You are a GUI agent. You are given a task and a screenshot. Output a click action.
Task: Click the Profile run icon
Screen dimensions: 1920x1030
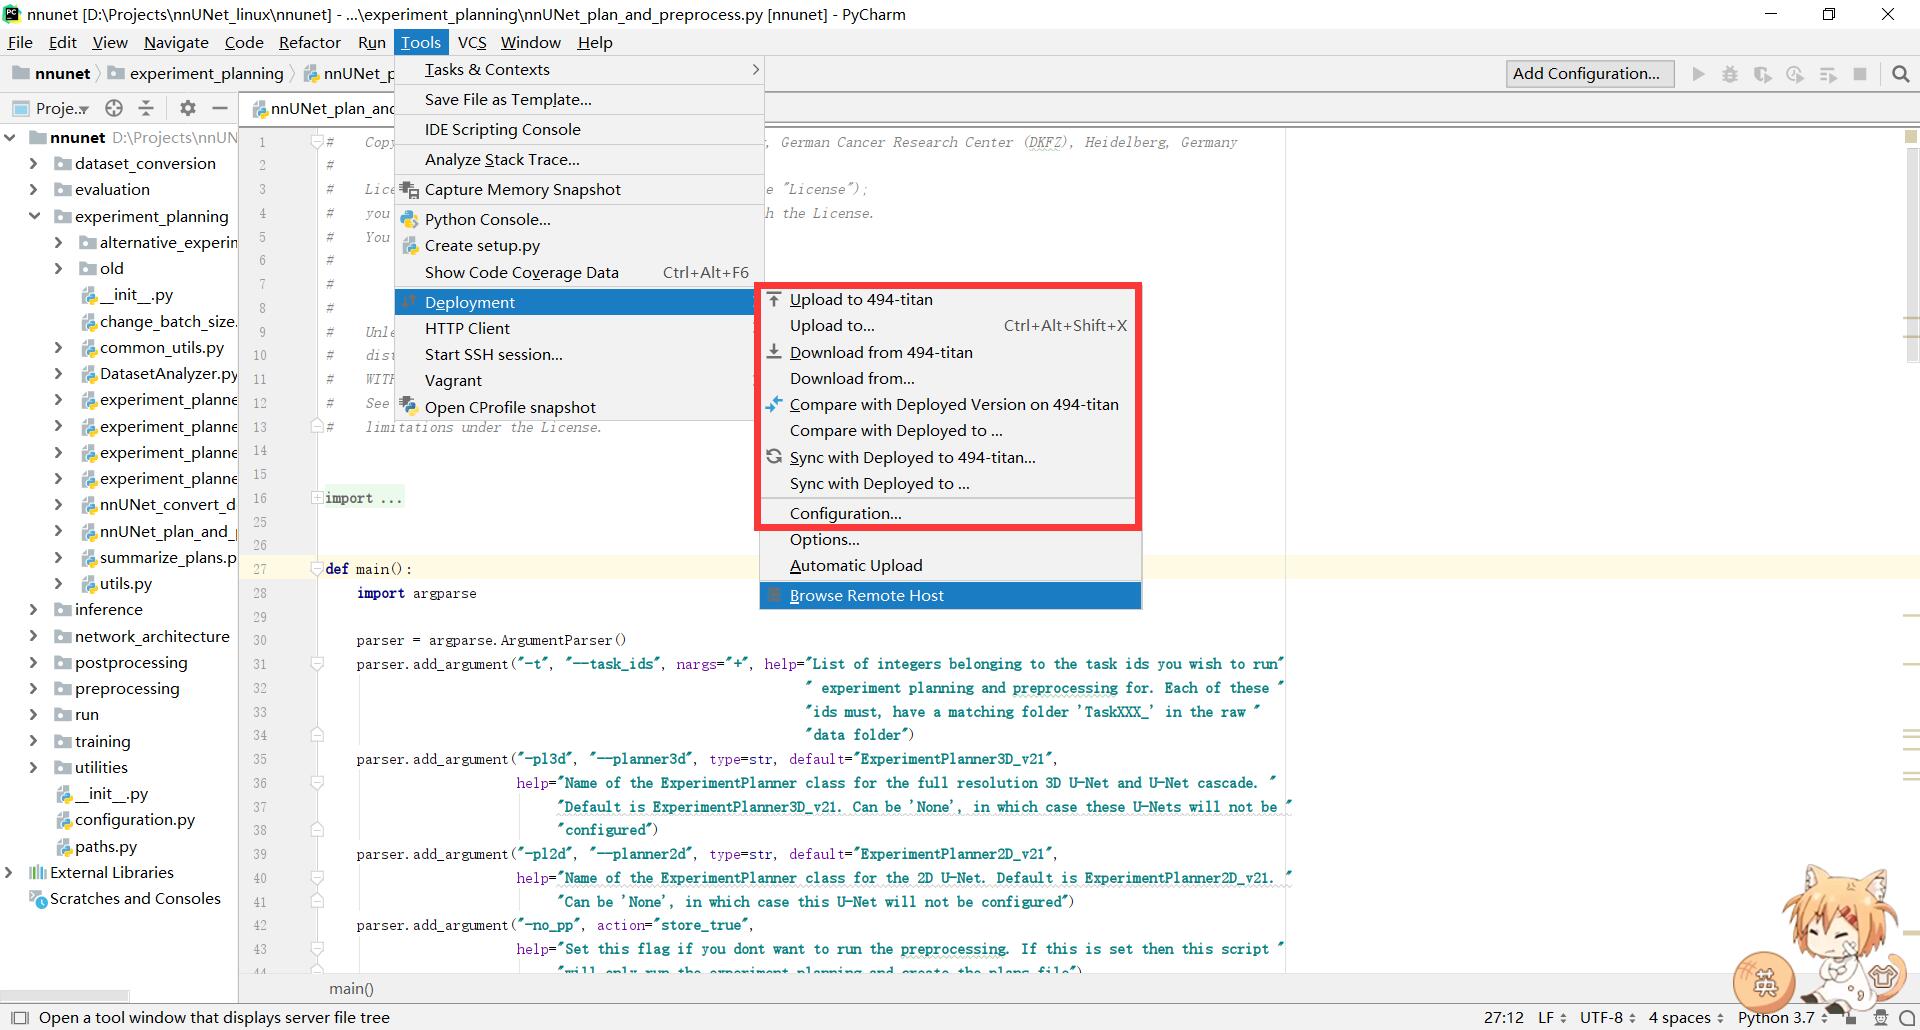click(x=1795, y=73)
